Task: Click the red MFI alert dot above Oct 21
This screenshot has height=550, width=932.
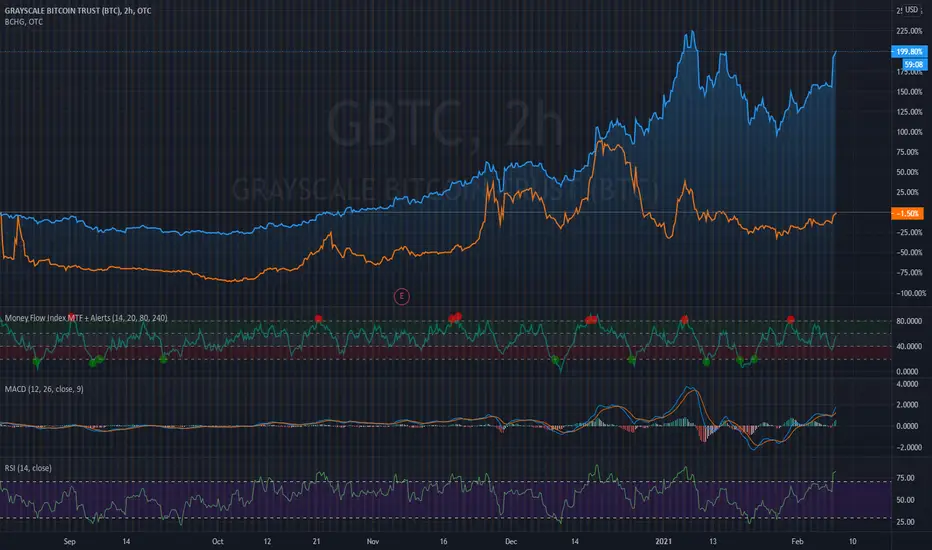Action: coord(319,319)
